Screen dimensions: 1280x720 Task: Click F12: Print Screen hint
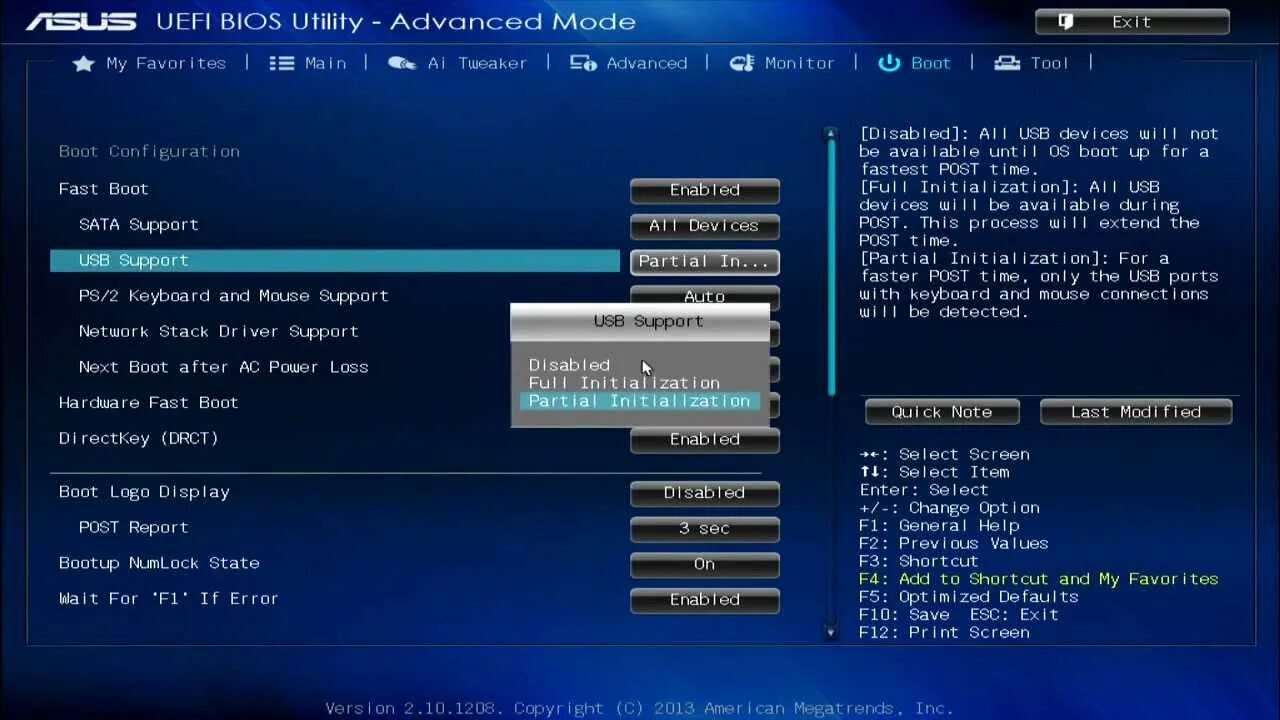tap(944, 633)
